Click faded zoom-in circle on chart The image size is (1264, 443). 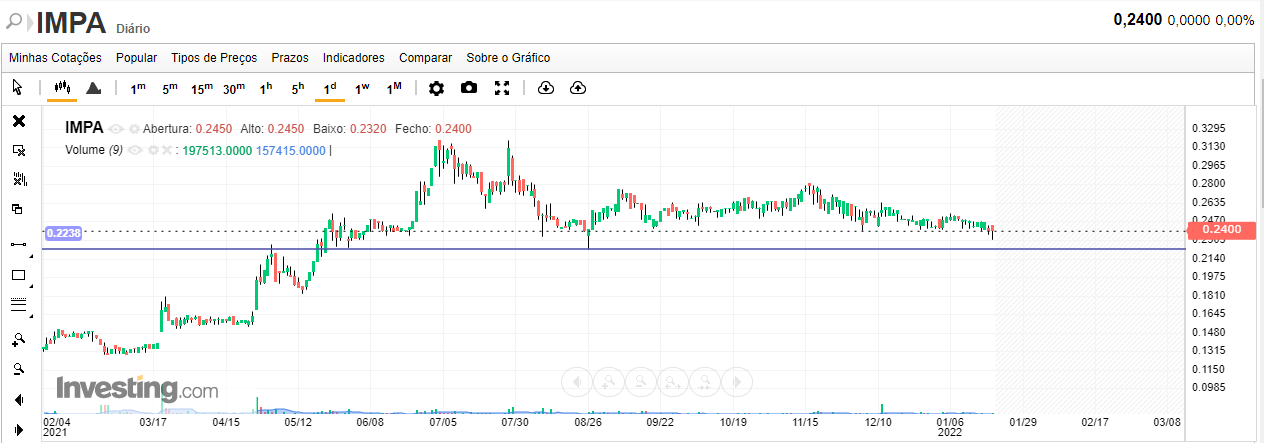[x=607, y=380]
